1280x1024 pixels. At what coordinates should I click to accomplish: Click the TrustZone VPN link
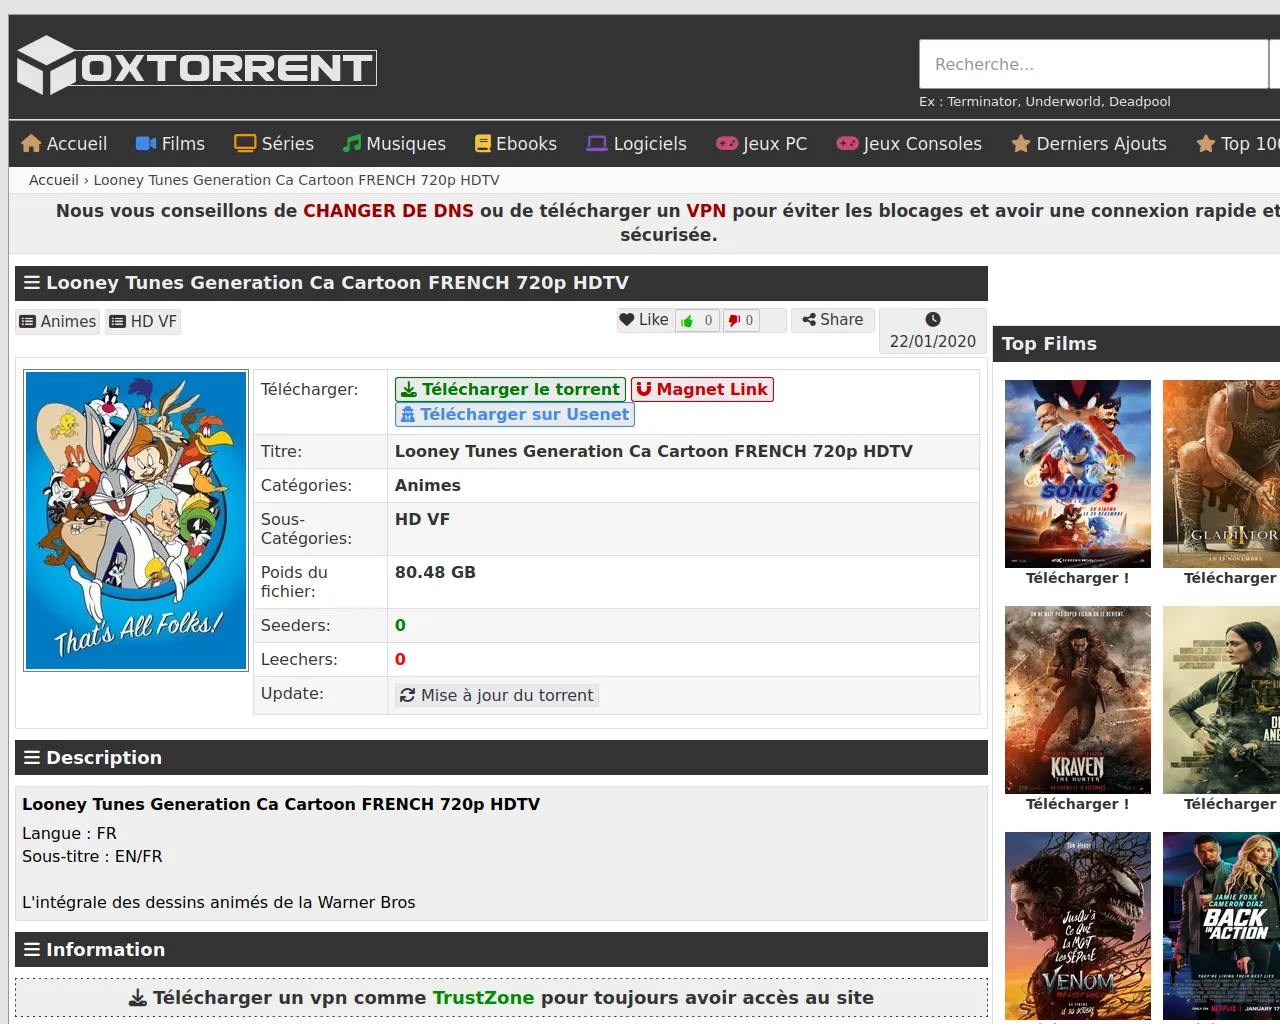[483, 998]
